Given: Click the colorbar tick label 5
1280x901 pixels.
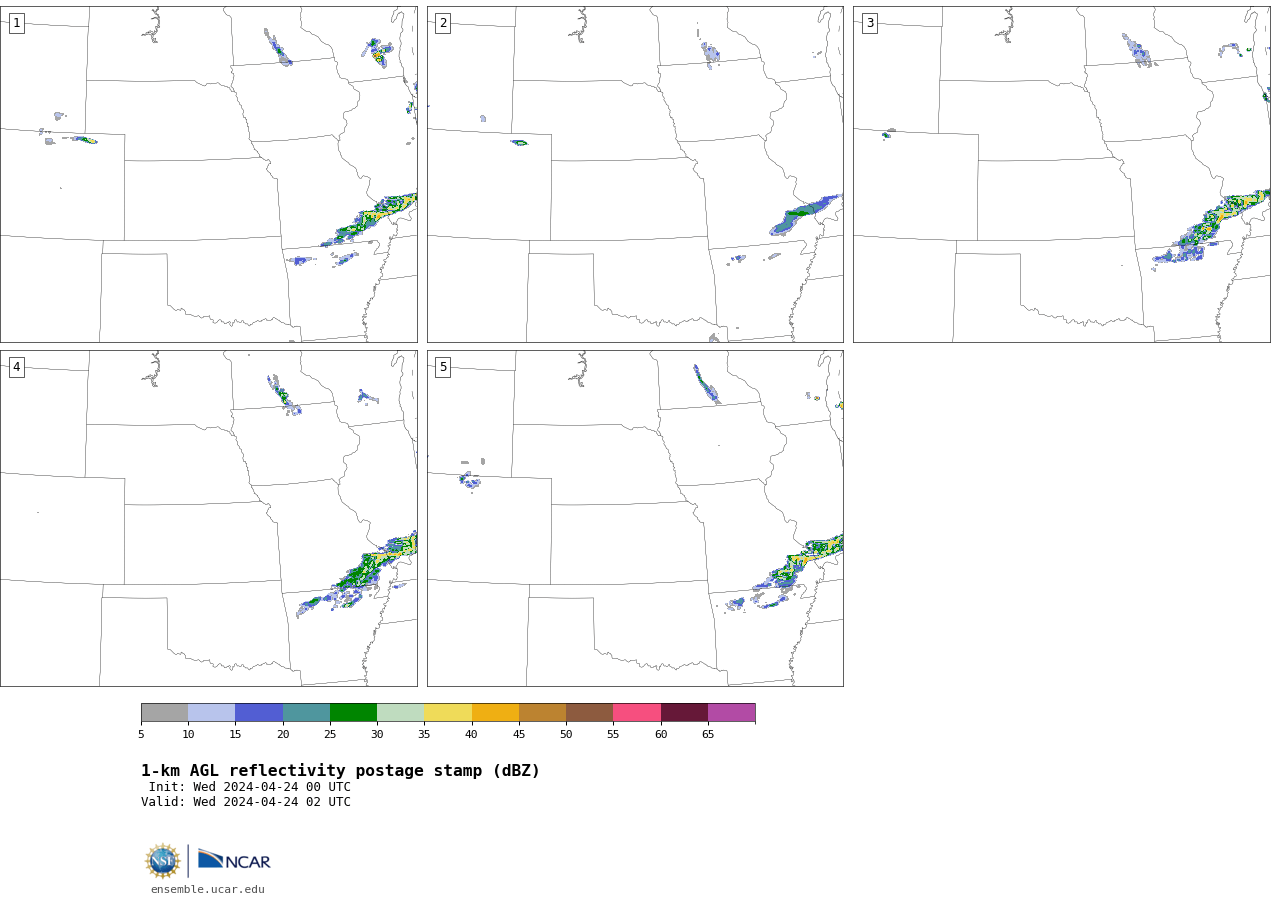Looking at the screenshot, I should click(141, 735).
